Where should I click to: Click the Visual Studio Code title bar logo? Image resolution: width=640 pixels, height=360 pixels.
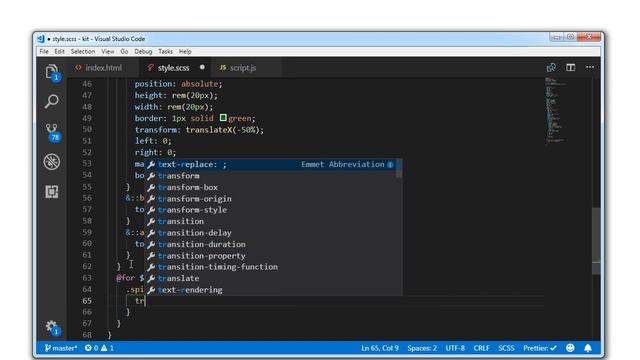(x=41, y=39)
